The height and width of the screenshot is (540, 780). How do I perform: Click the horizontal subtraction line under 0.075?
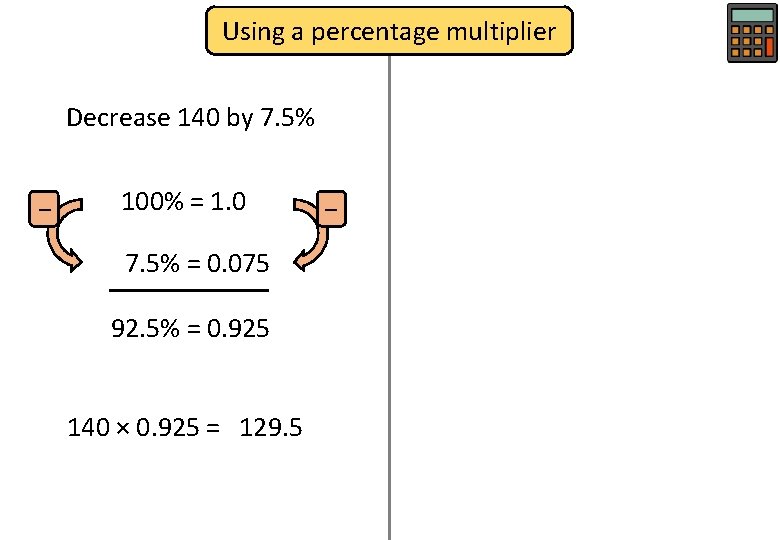pyautogui.click(x=189, y=290)
